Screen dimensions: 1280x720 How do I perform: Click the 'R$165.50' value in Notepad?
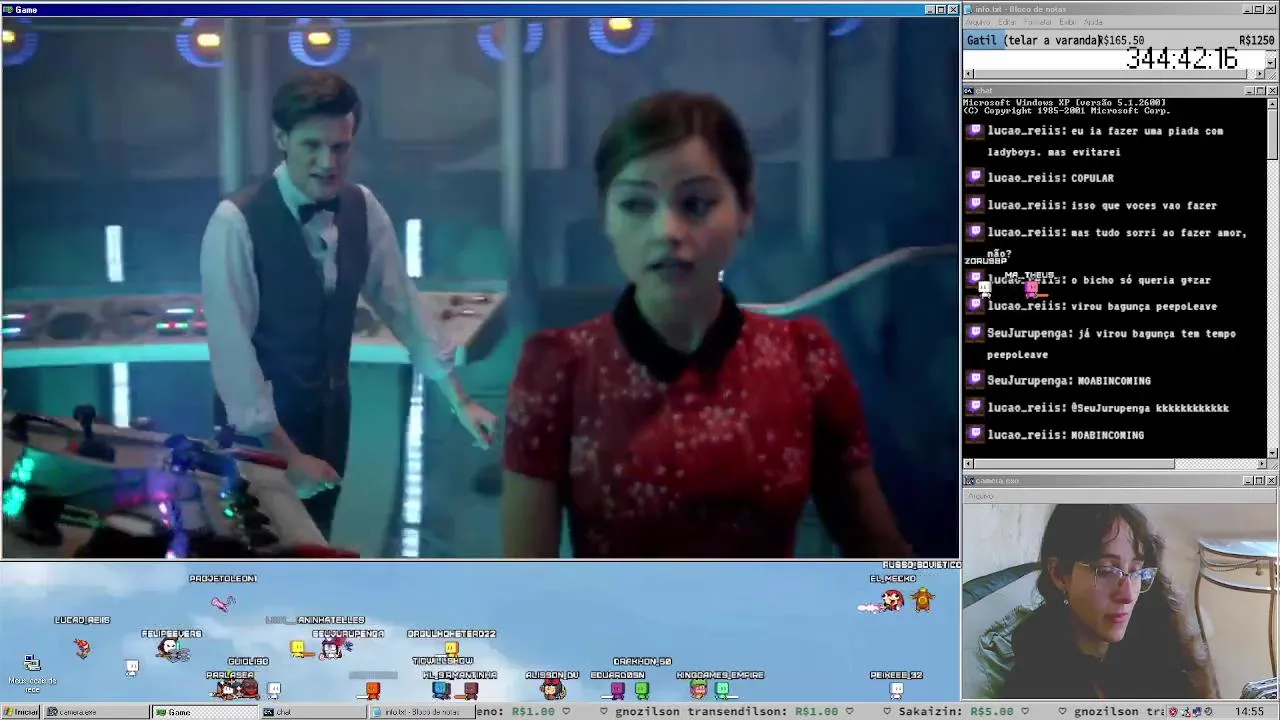1122,41
